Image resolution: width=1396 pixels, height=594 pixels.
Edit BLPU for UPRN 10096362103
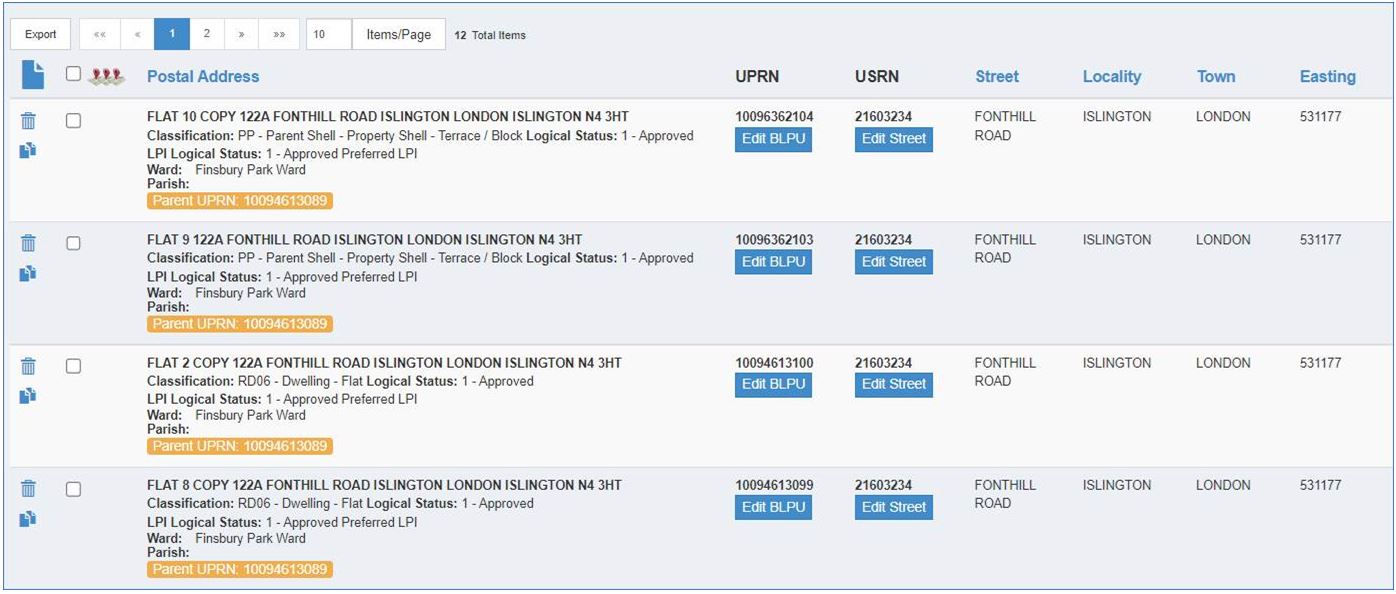[x=773, y=262]
